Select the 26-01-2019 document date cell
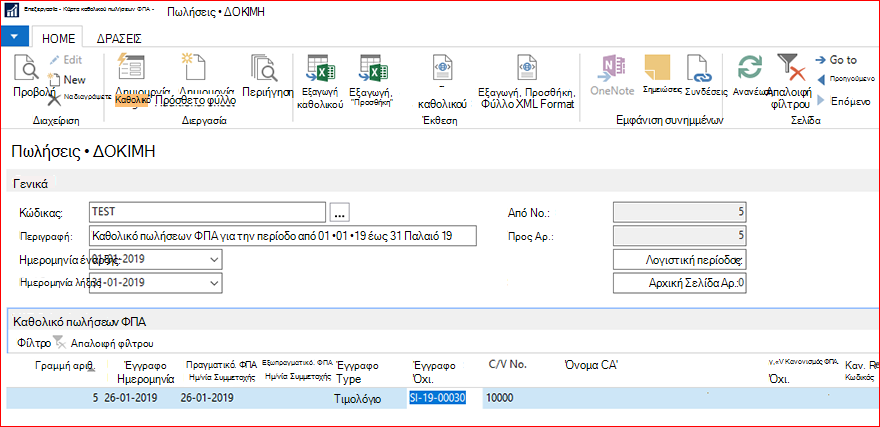 pos(131,398)
